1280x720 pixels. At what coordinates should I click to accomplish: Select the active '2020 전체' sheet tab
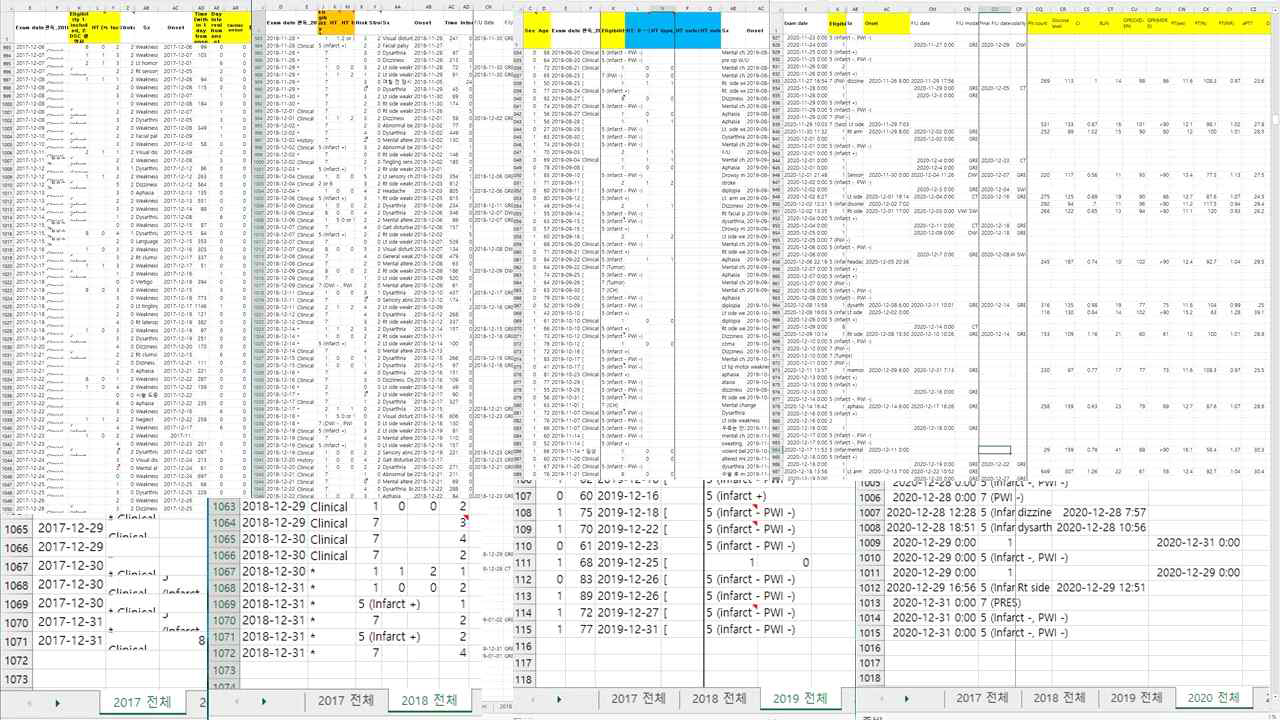pyautogui.click(x=1216, y=697)
